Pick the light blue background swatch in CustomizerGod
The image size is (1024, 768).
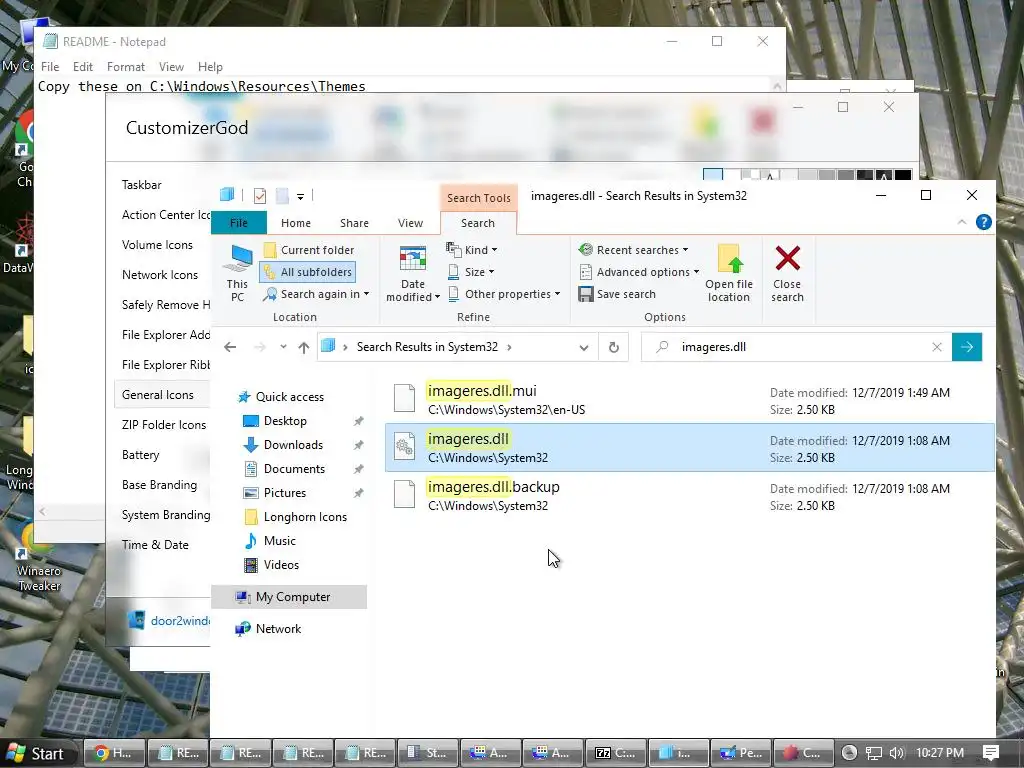coord(712,175)
